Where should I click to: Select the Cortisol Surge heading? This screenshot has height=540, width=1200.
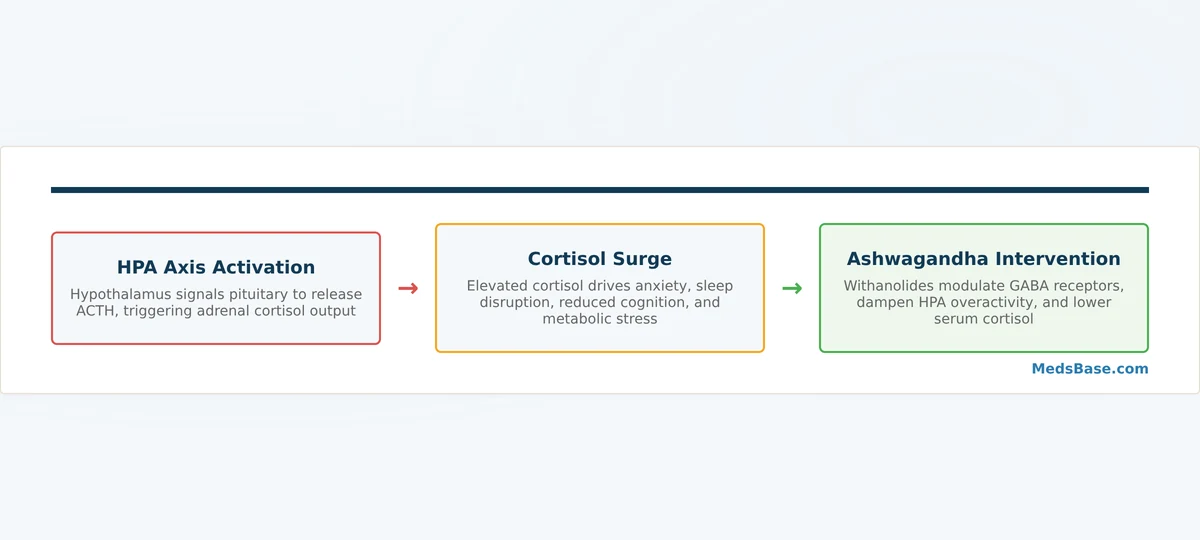coord(600,259)
